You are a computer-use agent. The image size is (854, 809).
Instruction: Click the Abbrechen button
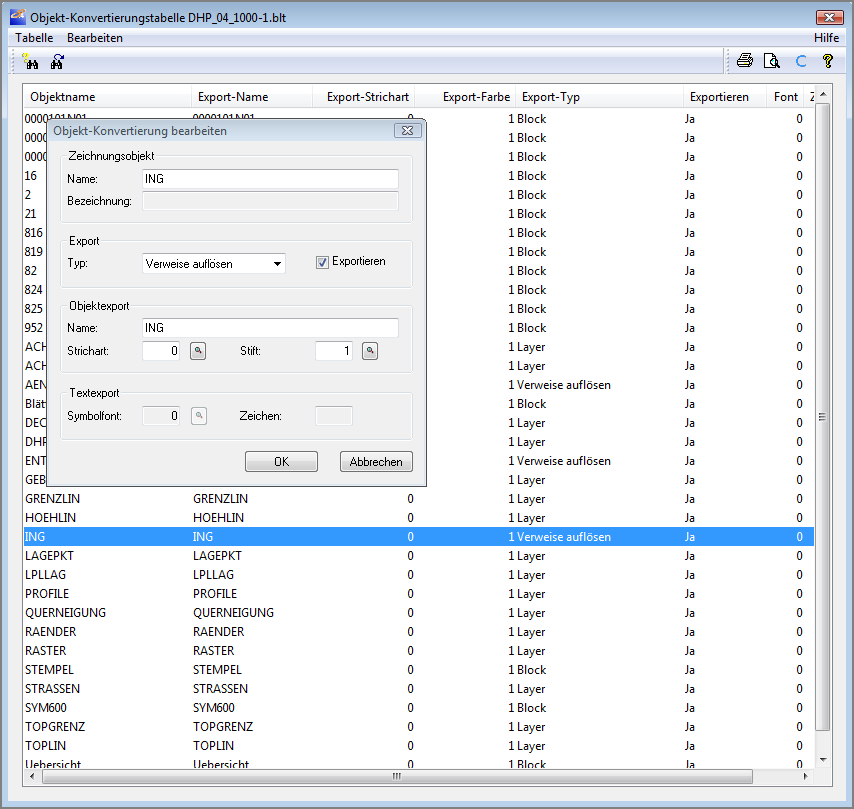[376, 461]
